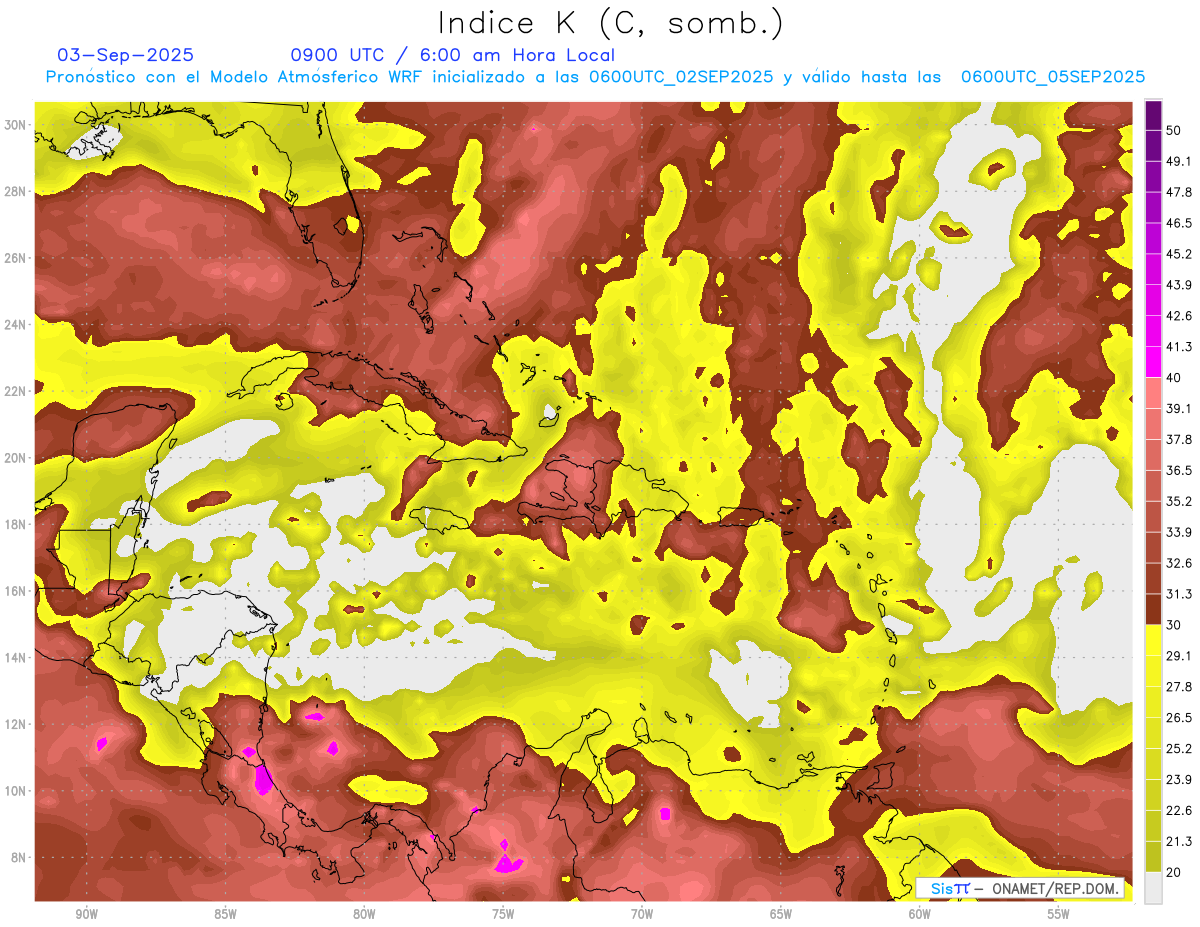Screen dimensions: 1200x927
Task: Click the latitude axis label "14N"
Action: click(15, 658)
